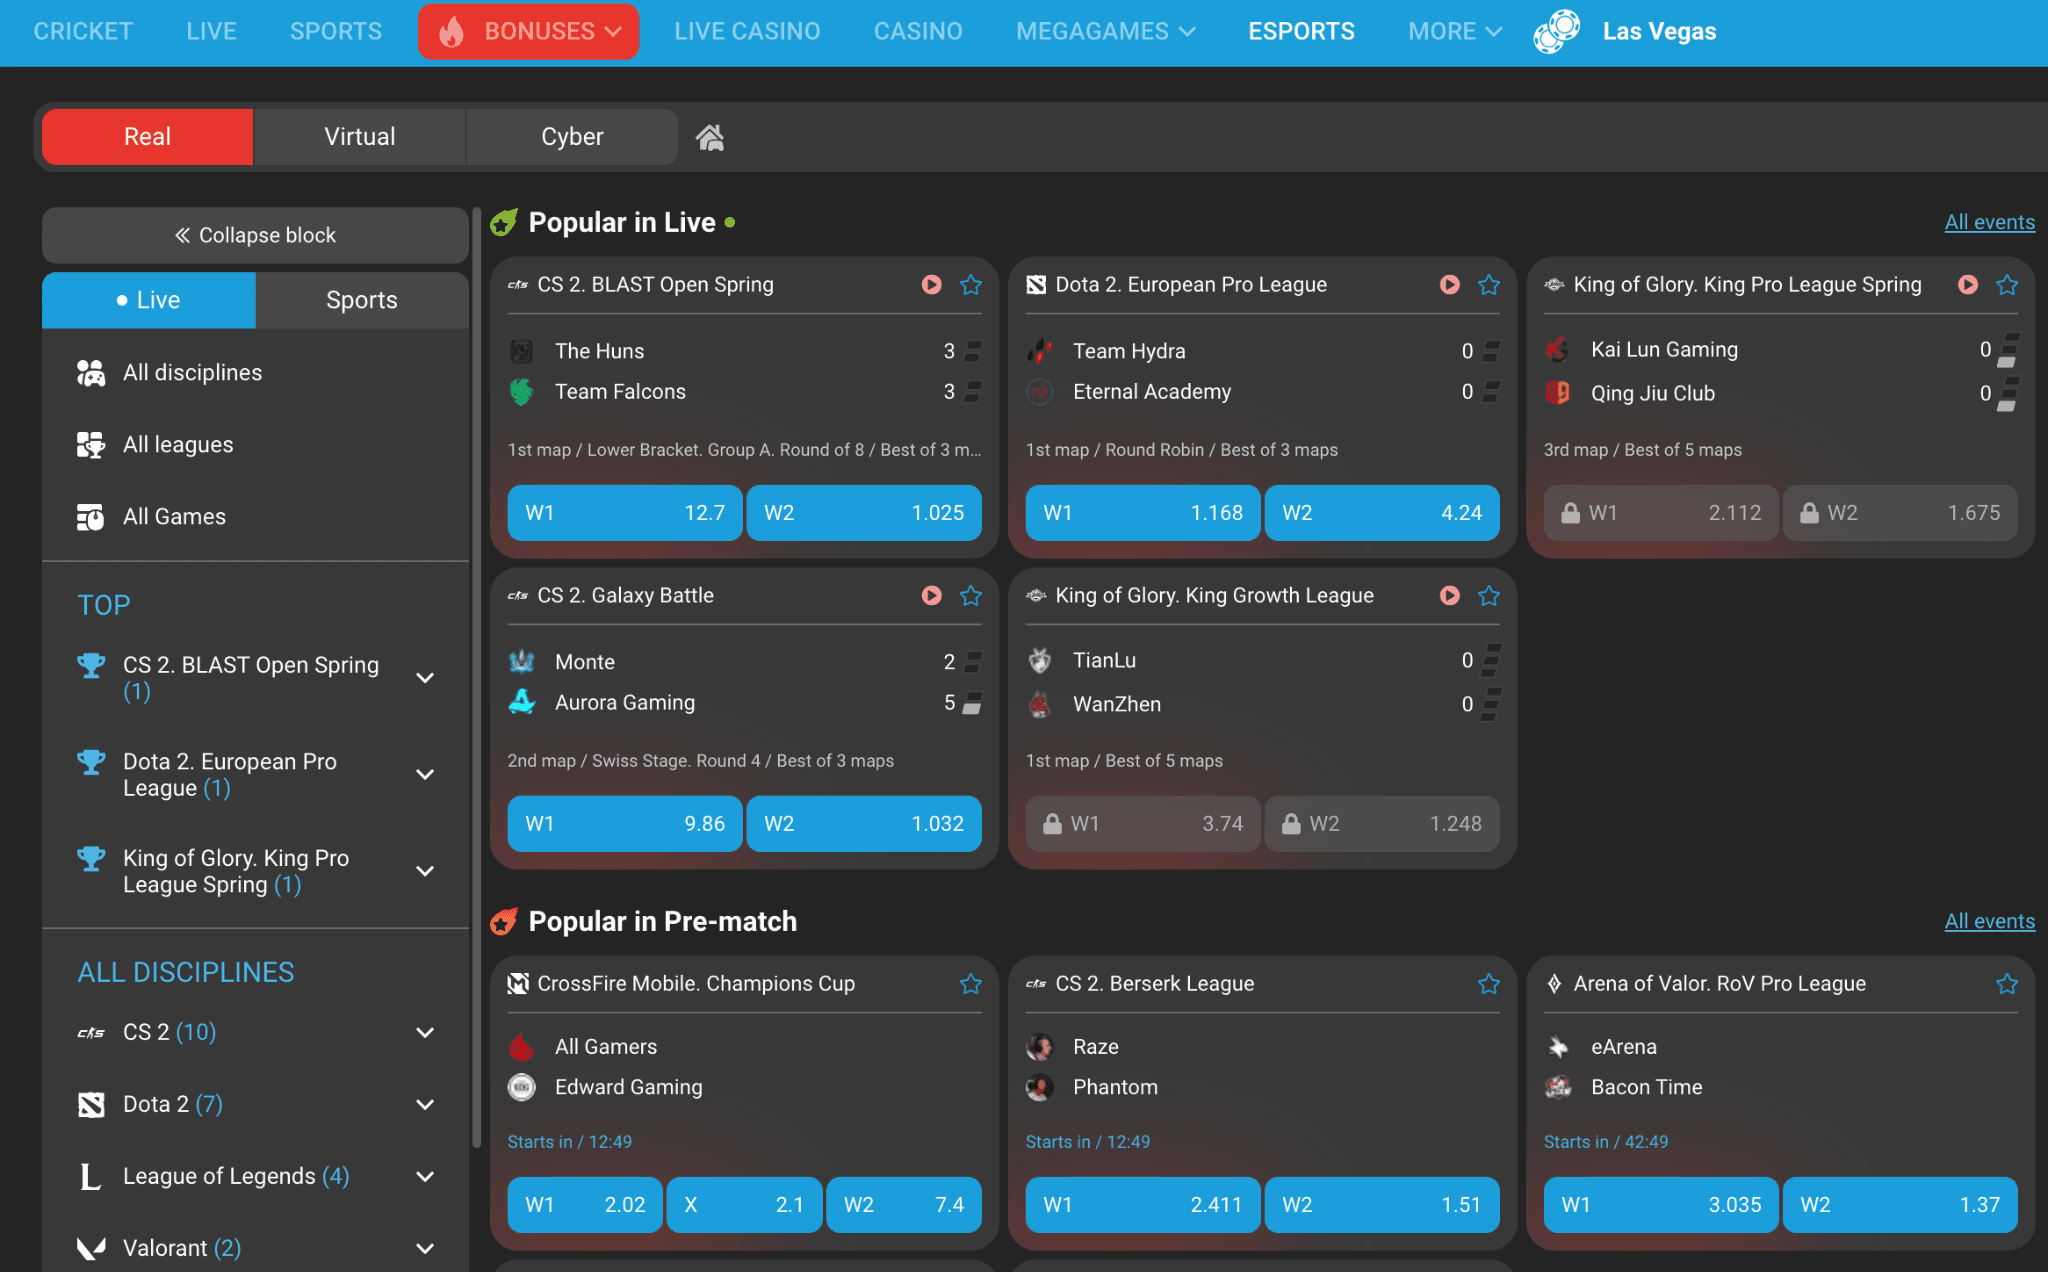
Task: Open the MORE dropdown in the top bar
Action: (x=1452, y=31)
